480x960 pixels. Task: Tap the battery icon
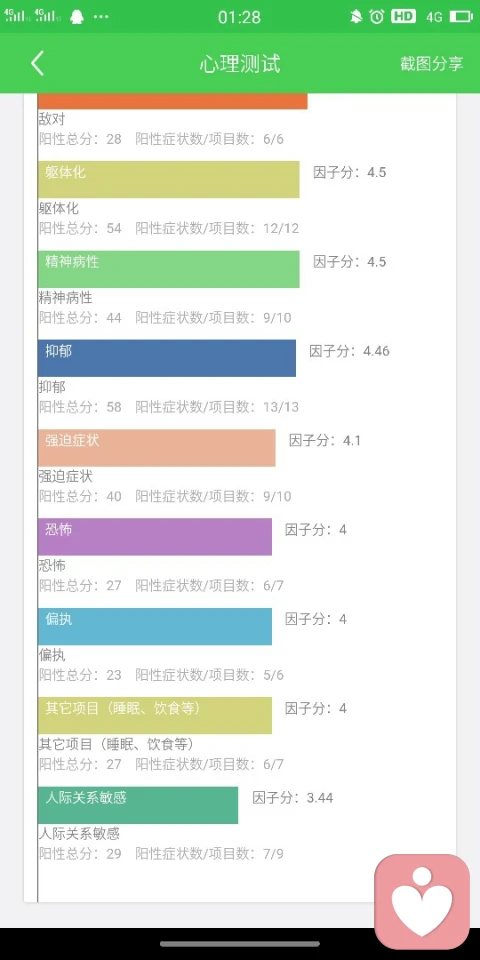click(462, 17)
